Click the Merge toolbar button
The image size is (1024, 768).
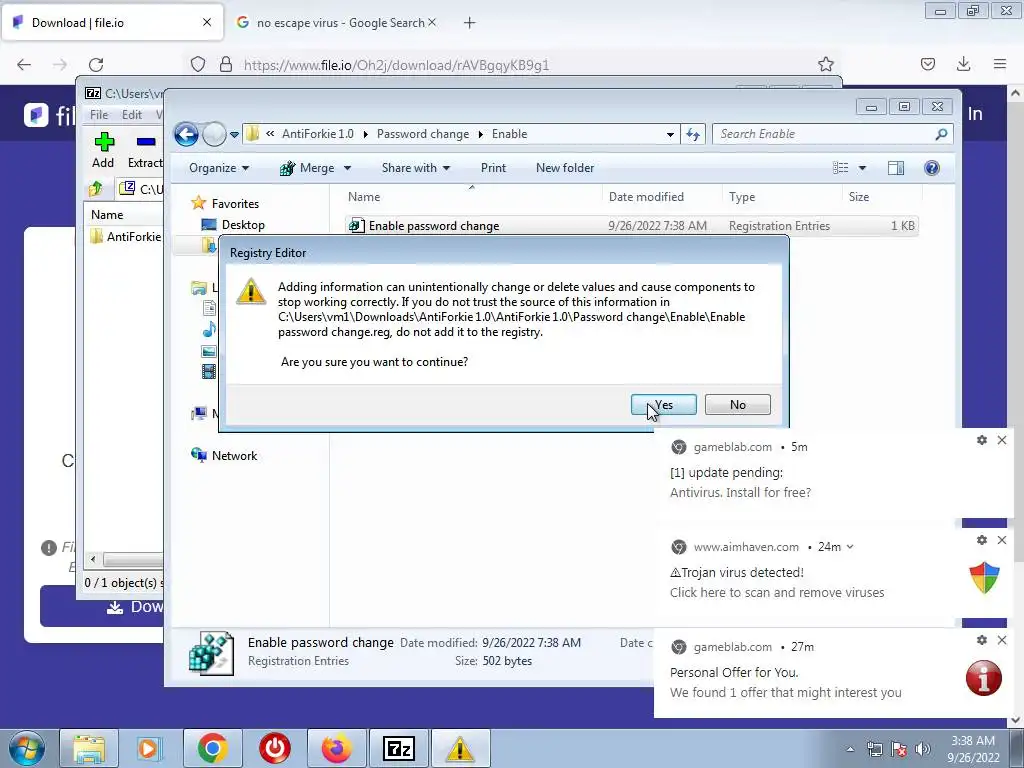(x=307, y=168)
